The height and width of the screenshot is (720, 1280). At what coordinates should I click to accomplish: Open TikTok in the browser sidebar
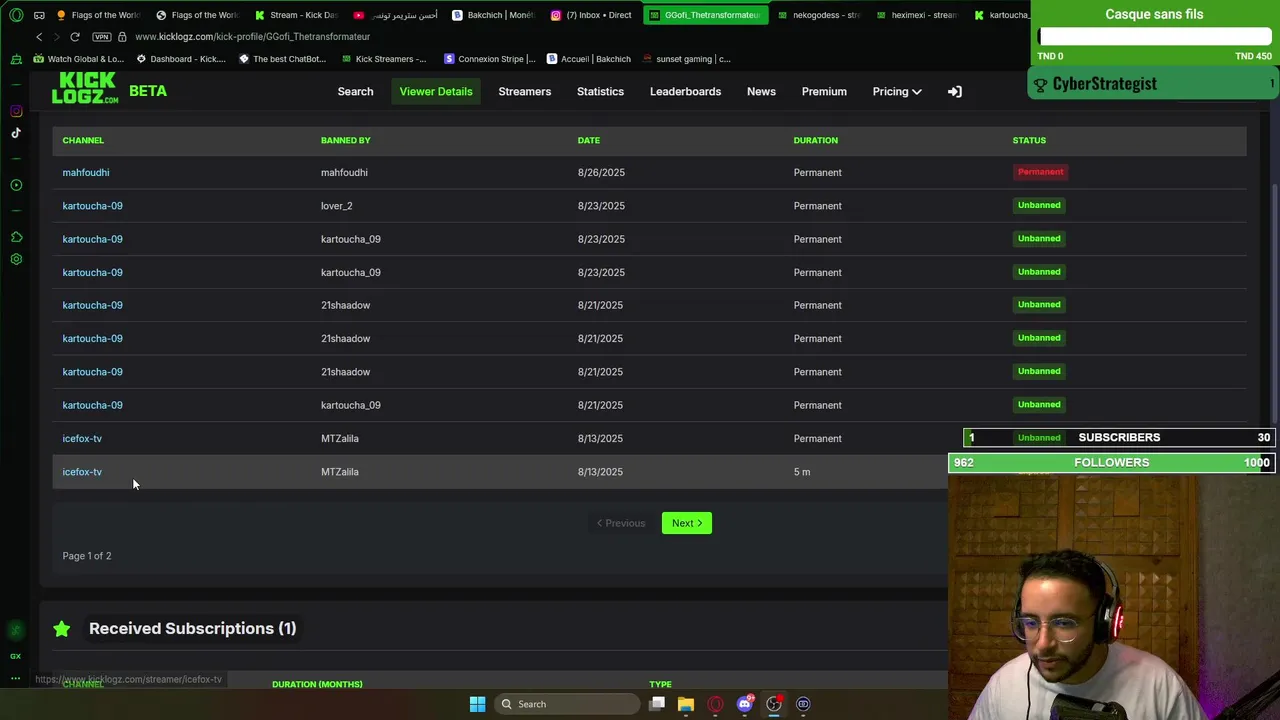[x=16, y=133]
